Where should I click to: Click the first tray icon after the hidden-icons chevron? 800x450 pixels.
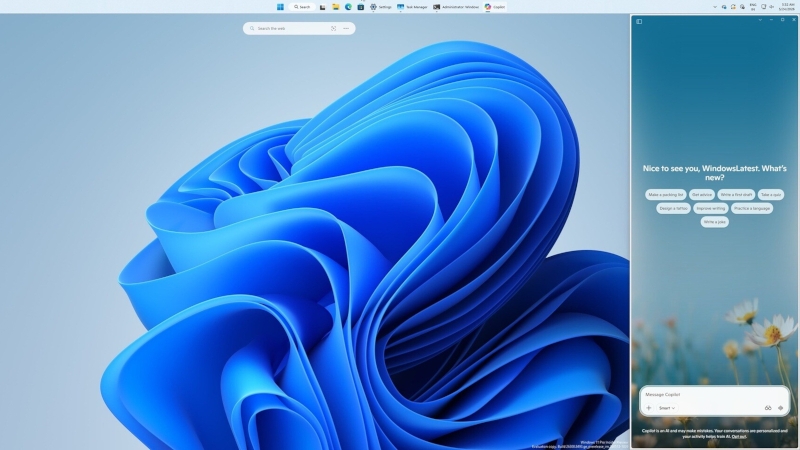(x=724, y=7)
